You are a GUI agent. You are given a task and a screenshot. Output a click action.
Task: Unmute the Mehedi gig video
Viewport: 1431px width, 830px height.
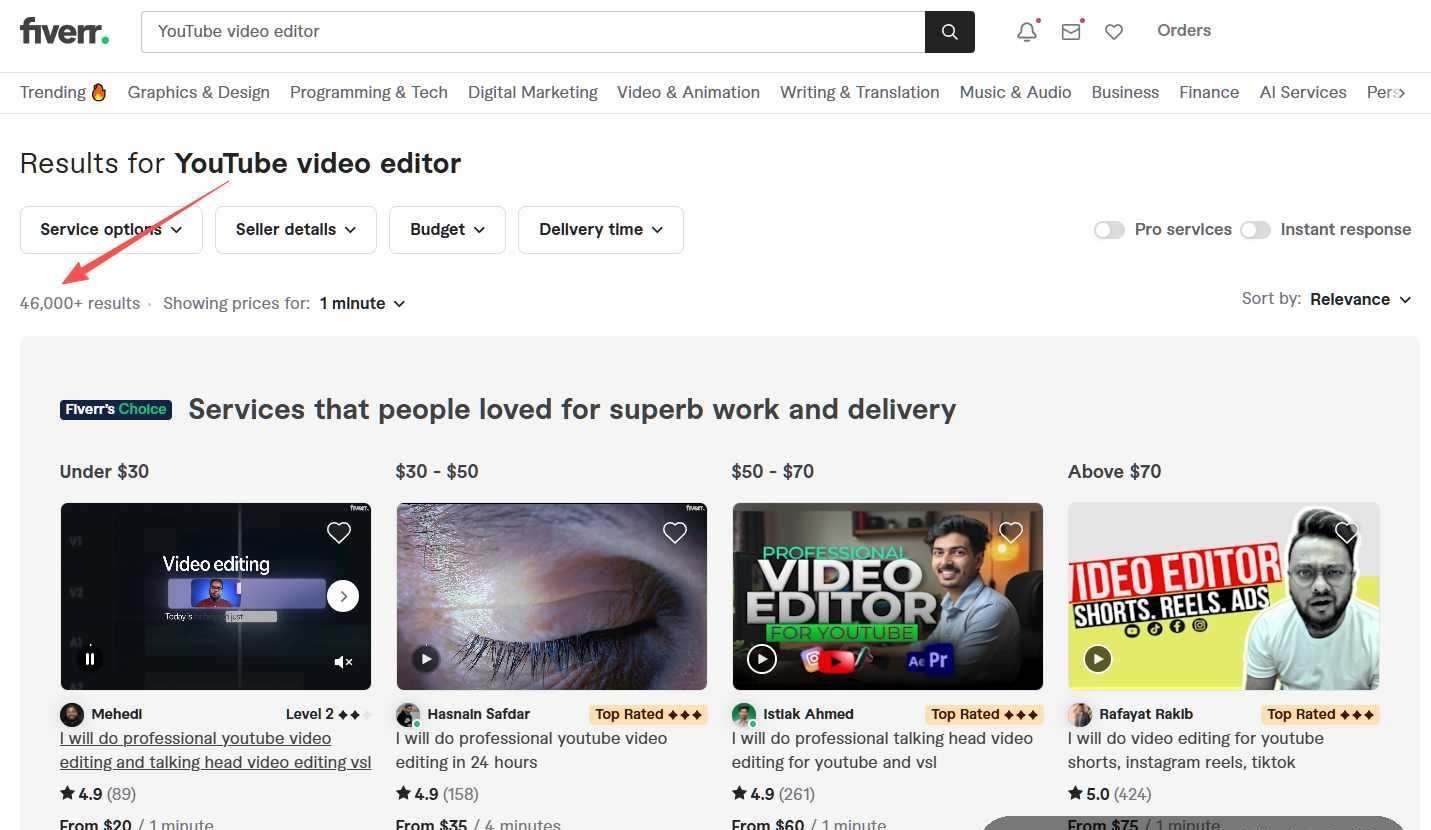click(343, 661)
